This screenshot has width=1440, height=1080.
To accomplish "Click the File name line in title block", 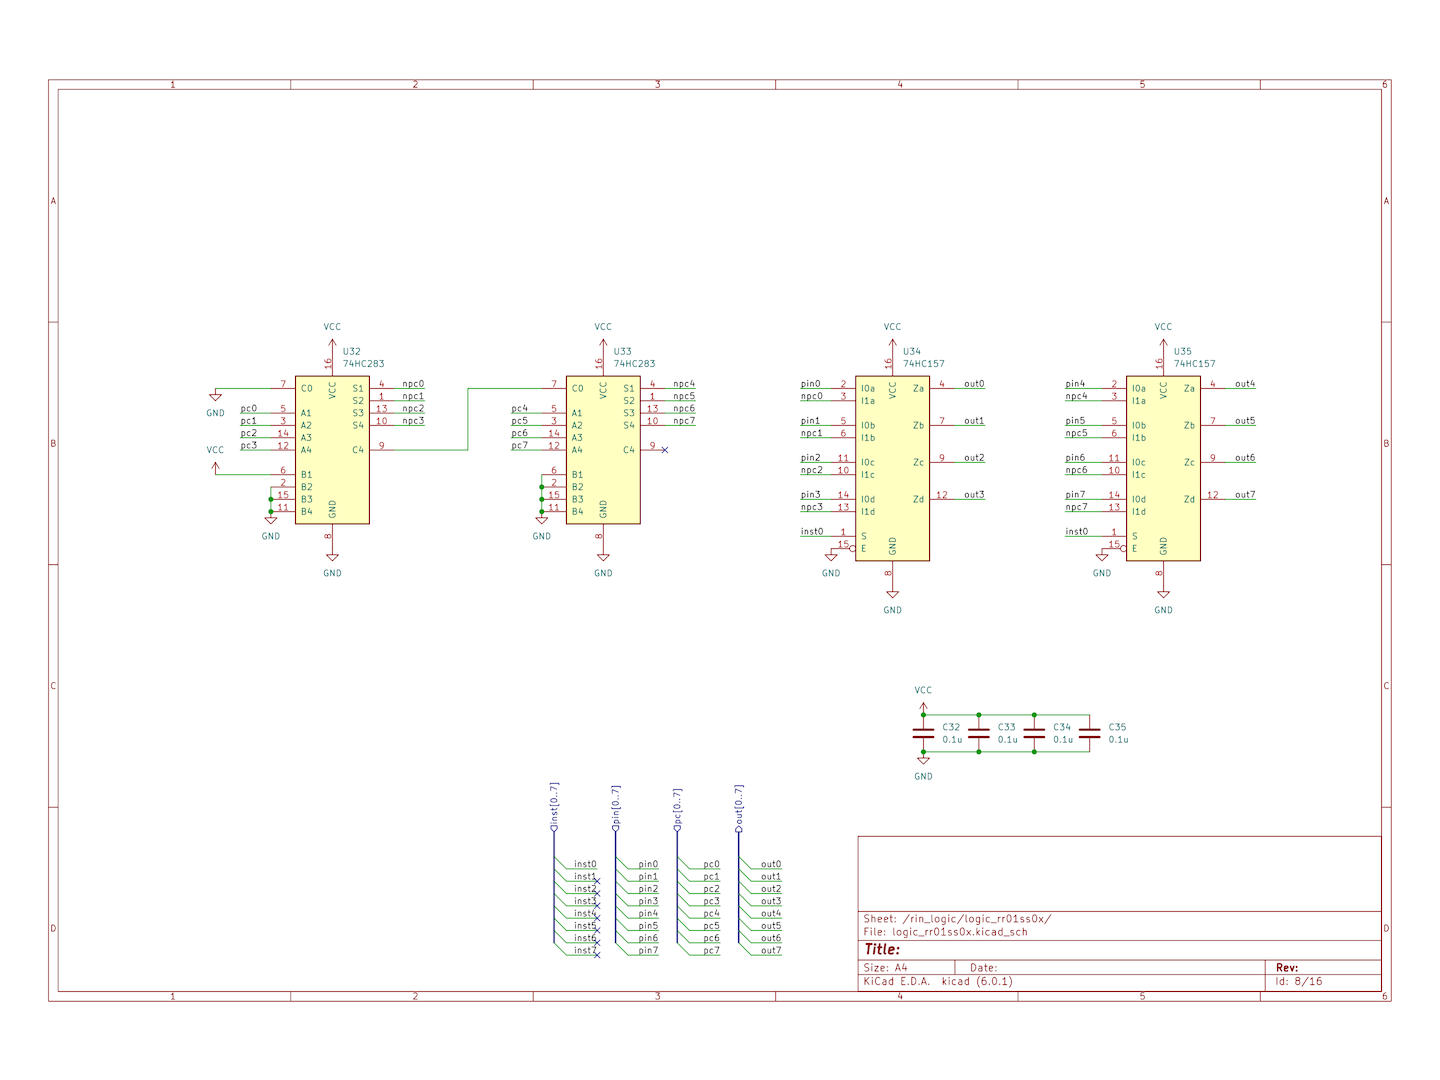I will [945, 932].
